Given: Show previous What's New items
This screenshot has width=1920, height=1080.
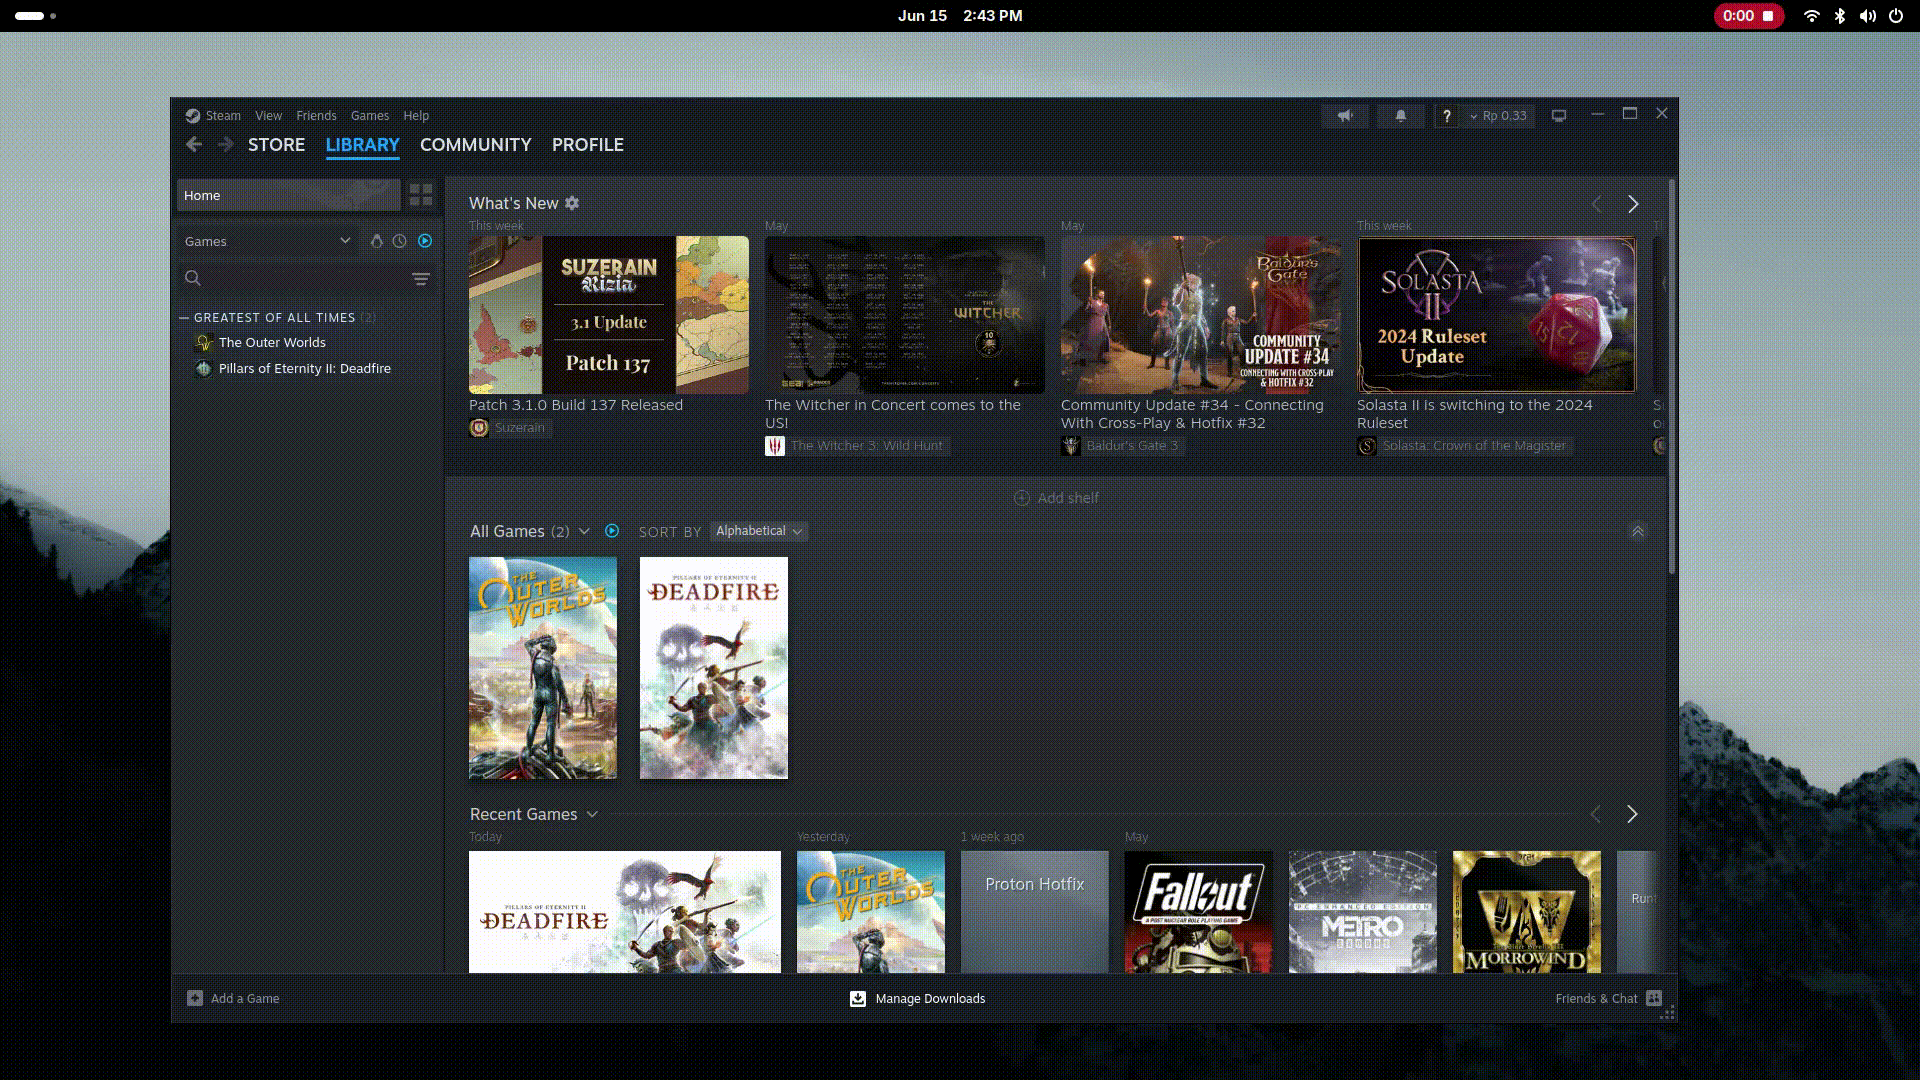Looking at the screenshot, I should pos(1597,204).
